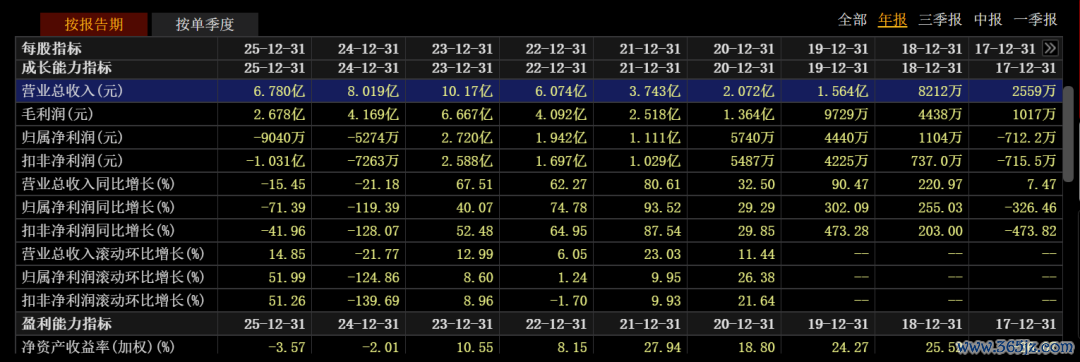Select the 毛利润(元) row label
This screenshot has width=1080, height=362.
[x=58, y=114]
